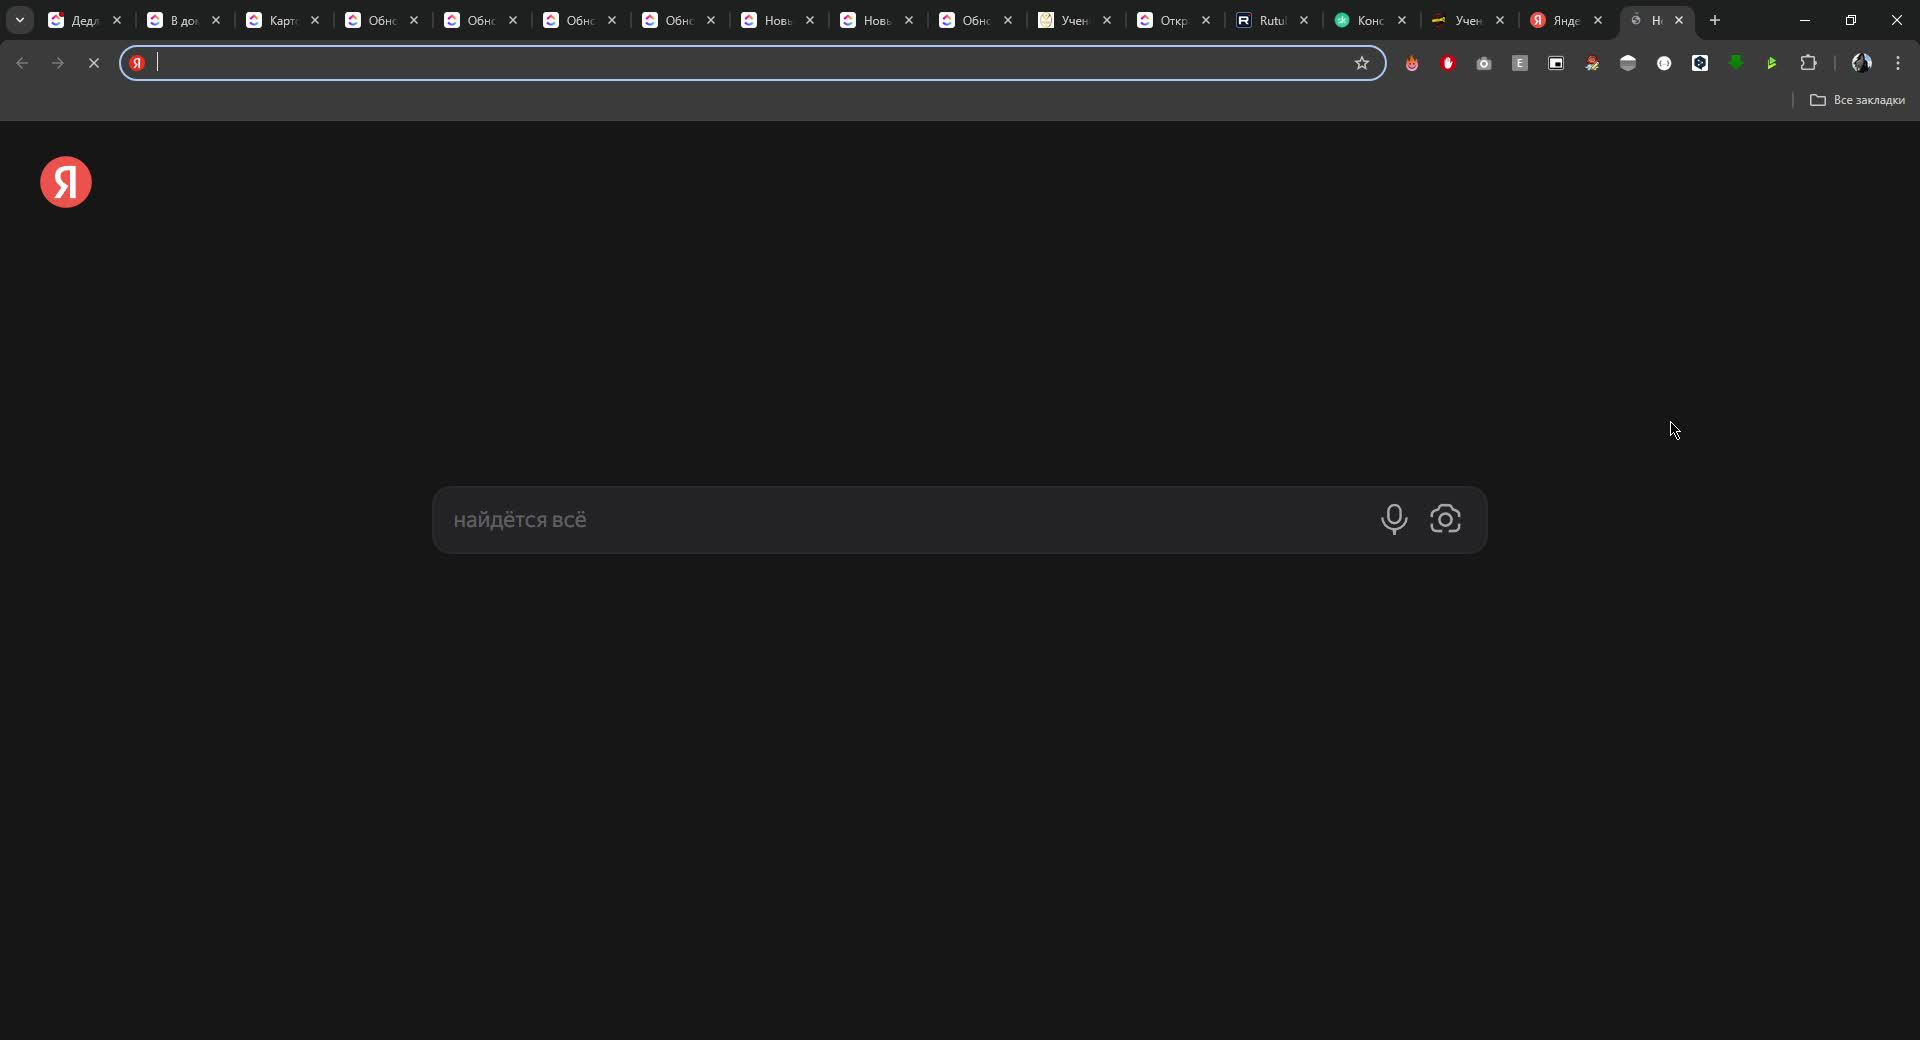Start a voice search with the microphone

coord(1395,520)
